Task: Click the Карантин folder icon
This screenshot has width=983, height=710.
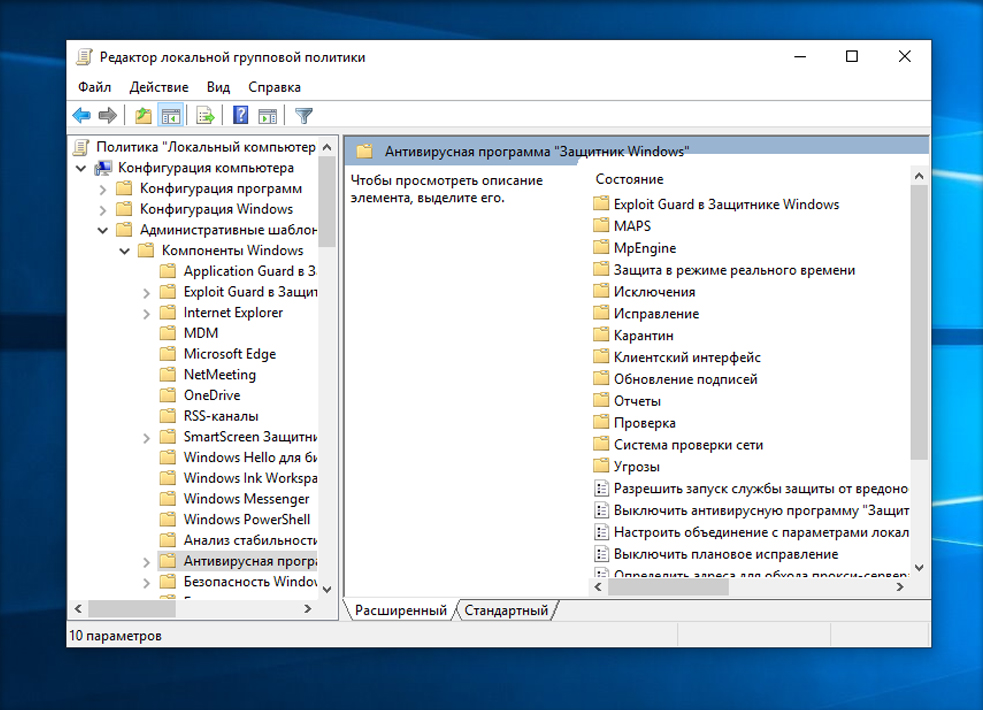Action: click(601, 335)
